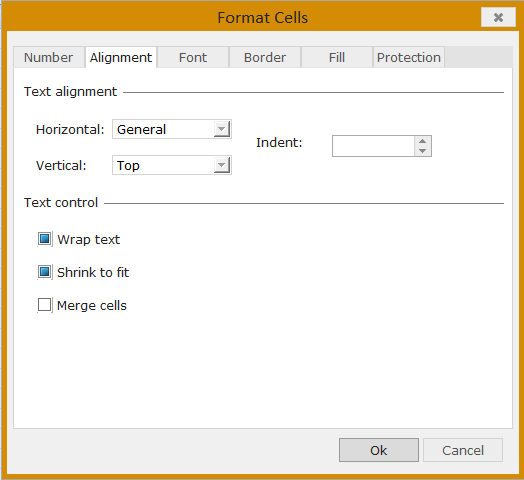This screenshot has width=524, height=480.
Task: Expand the Horizontal alignment dropdown arrow
Action: click(x=221, y=129)
